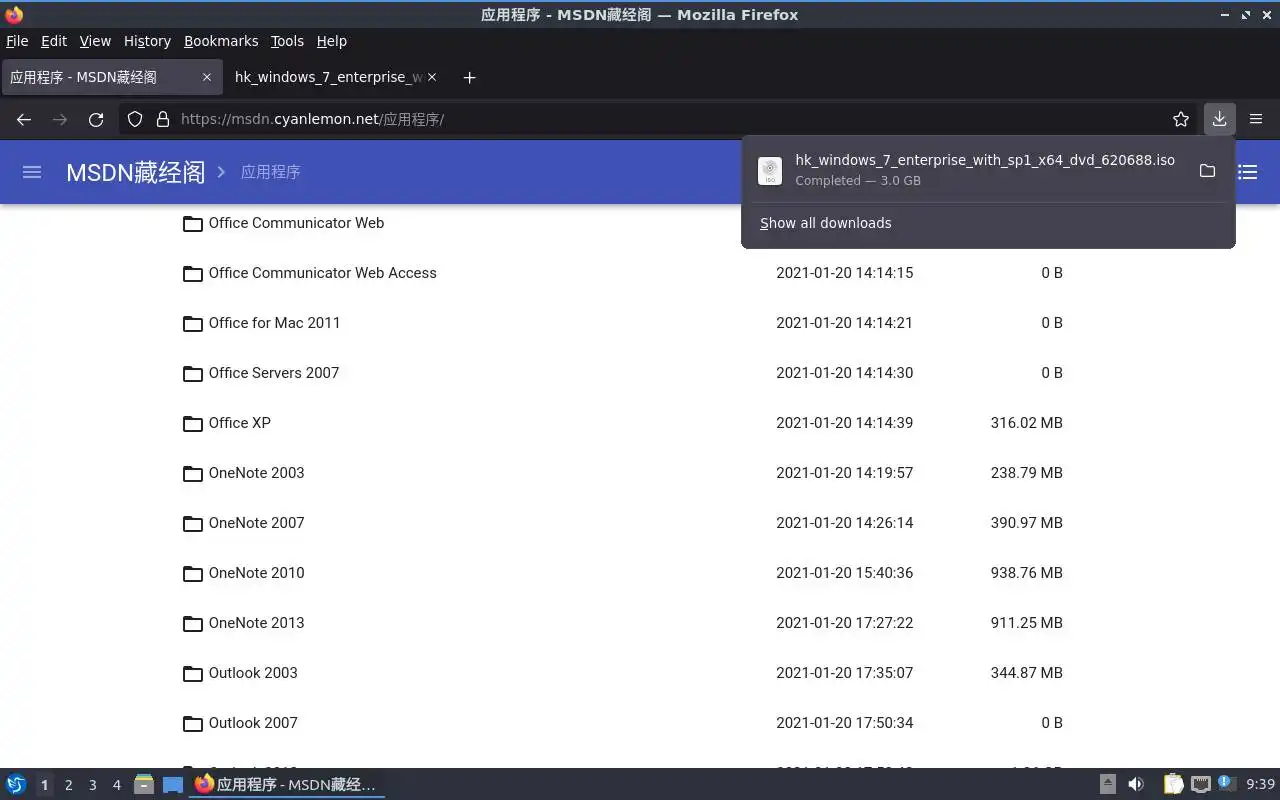
Task: Click Show all downloads
Action: 825,223
